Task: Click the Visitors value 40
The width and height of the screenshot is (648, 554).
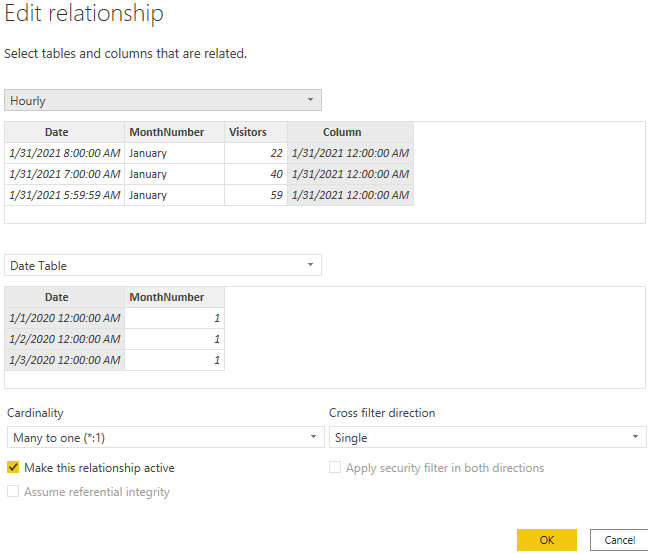Action: click(256, 174)
